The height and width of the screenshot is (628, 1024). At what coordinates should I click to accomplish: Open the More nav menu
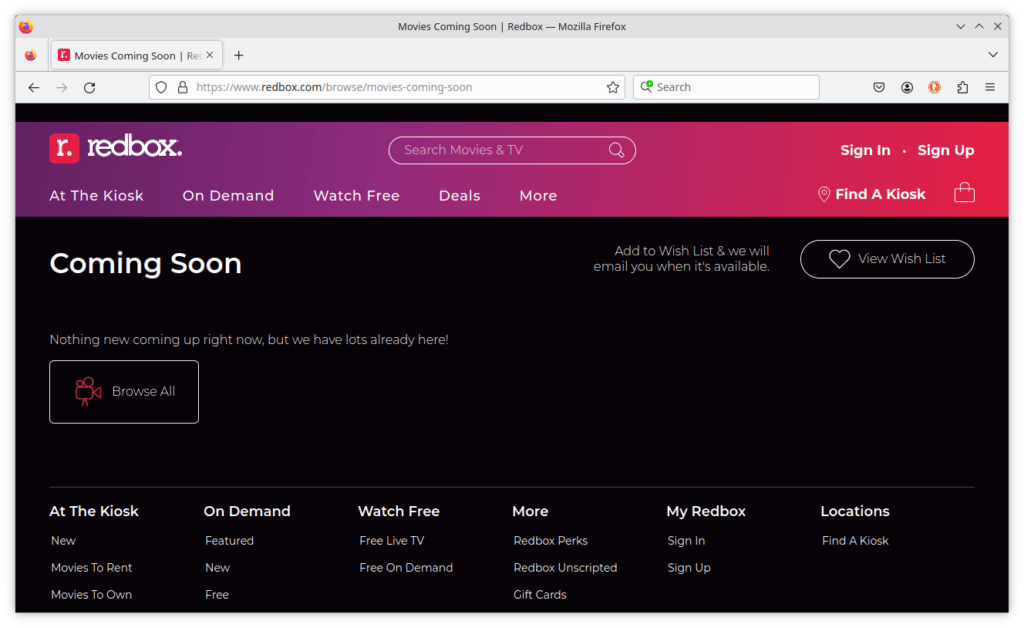538,196
